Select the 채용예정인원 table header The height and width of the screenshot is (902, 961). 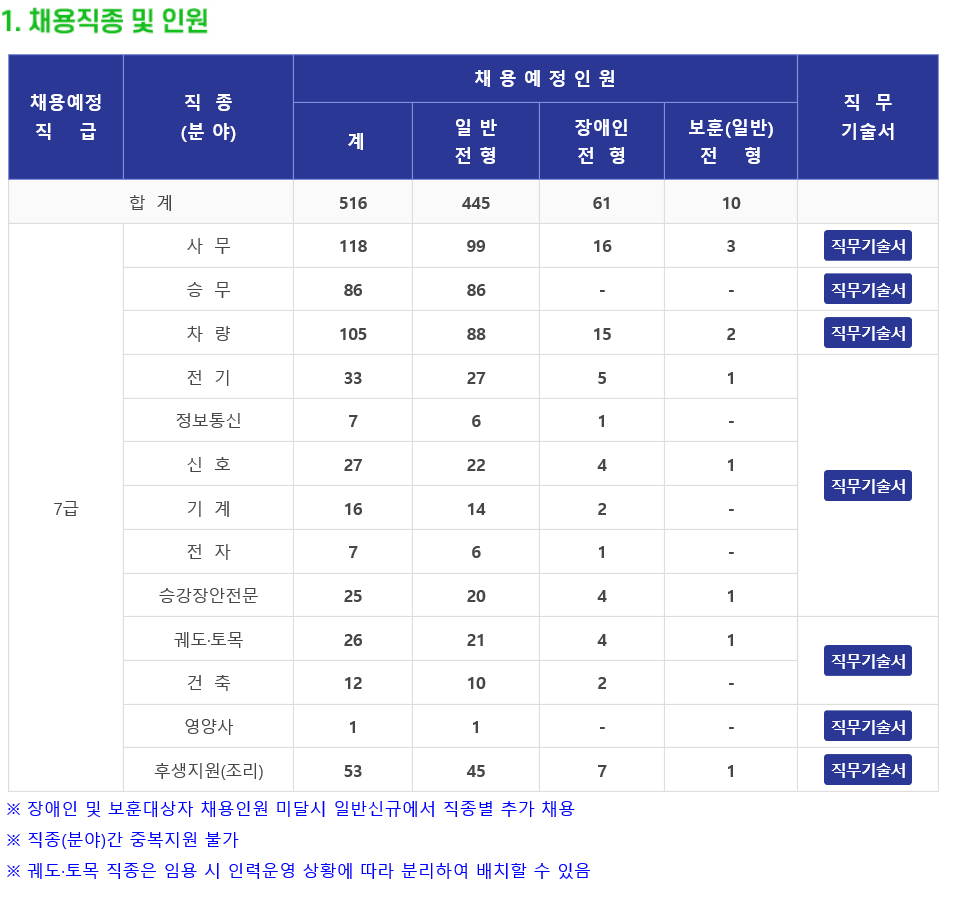point(544,79)
